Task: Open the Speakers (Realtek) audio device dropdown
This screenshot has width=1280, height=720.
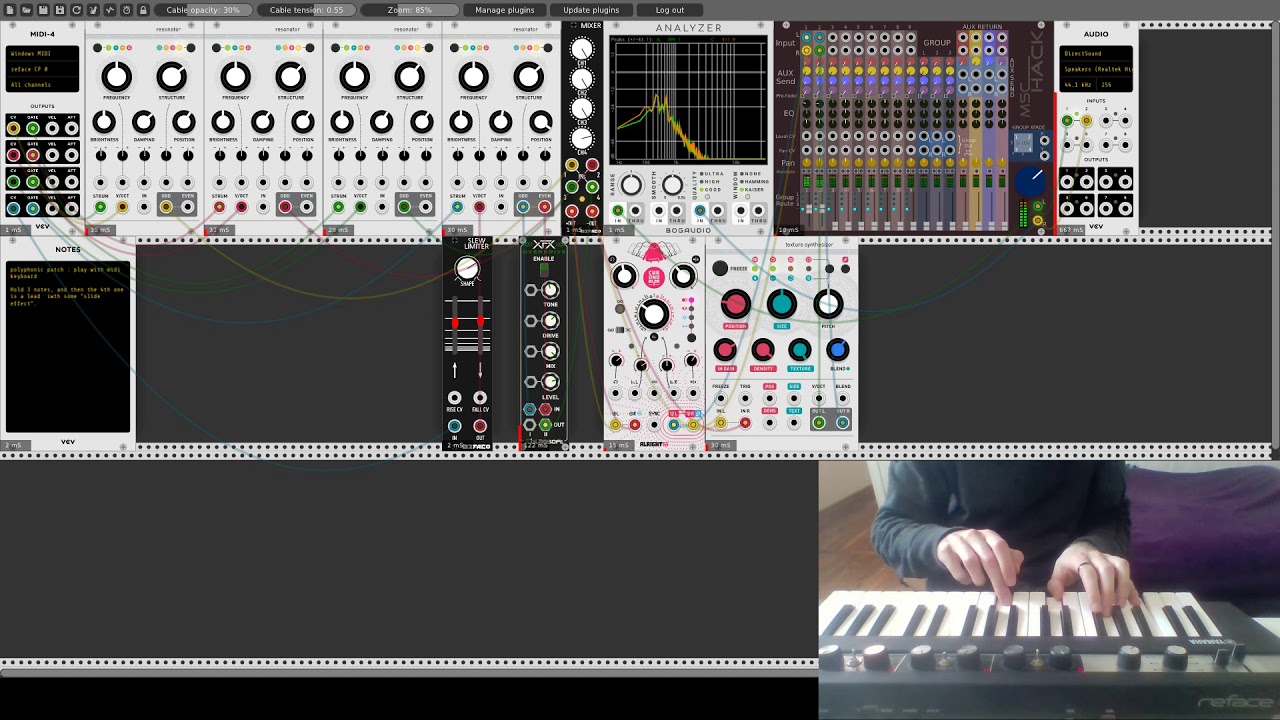Action: pos(1097,69)
